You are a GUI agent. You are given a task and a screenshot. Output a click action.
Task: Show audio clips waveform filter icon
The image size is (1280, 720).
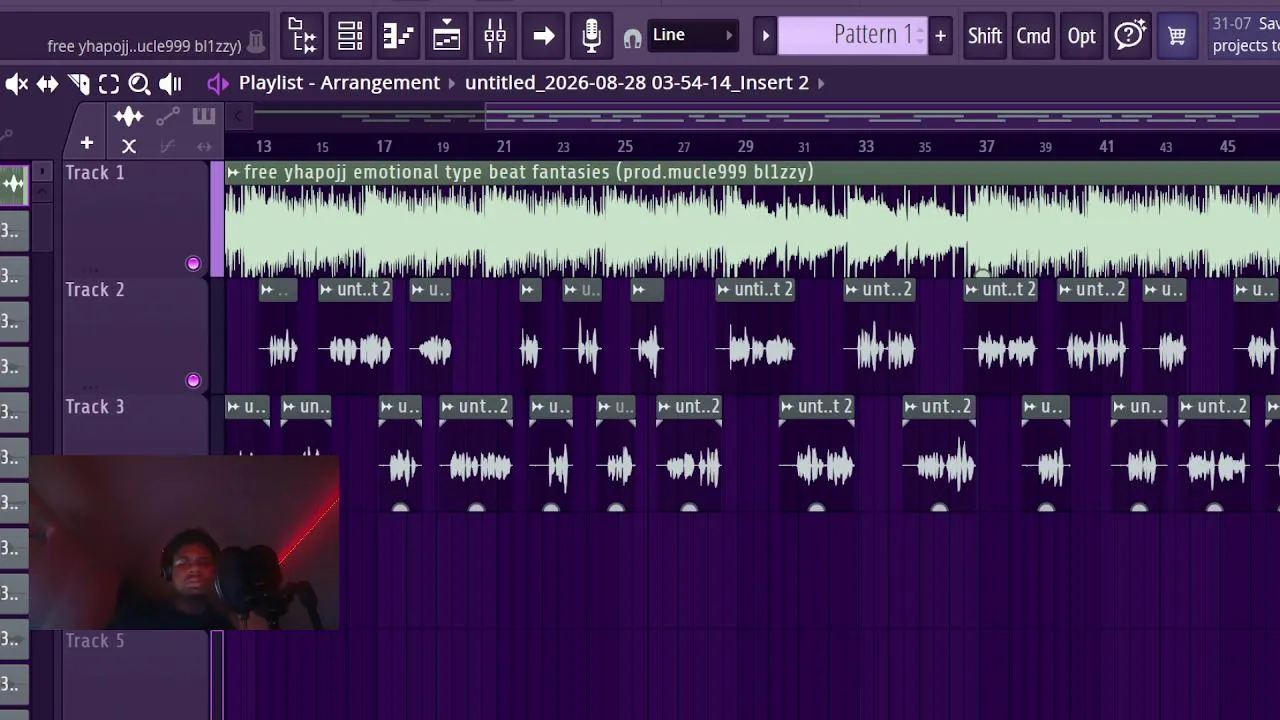[x=129, y=118]
